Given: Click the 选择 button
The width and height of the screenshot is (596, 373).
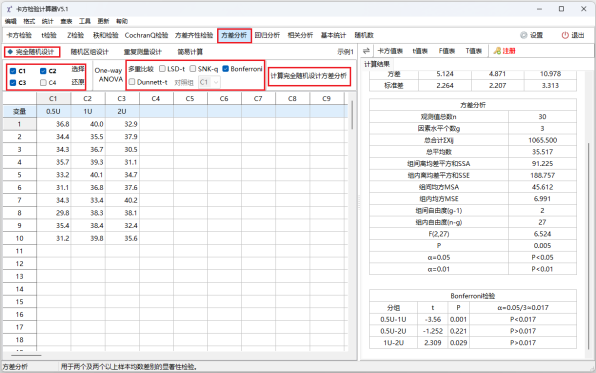Looking at the screenshot, I should click(x=78, y=69).
